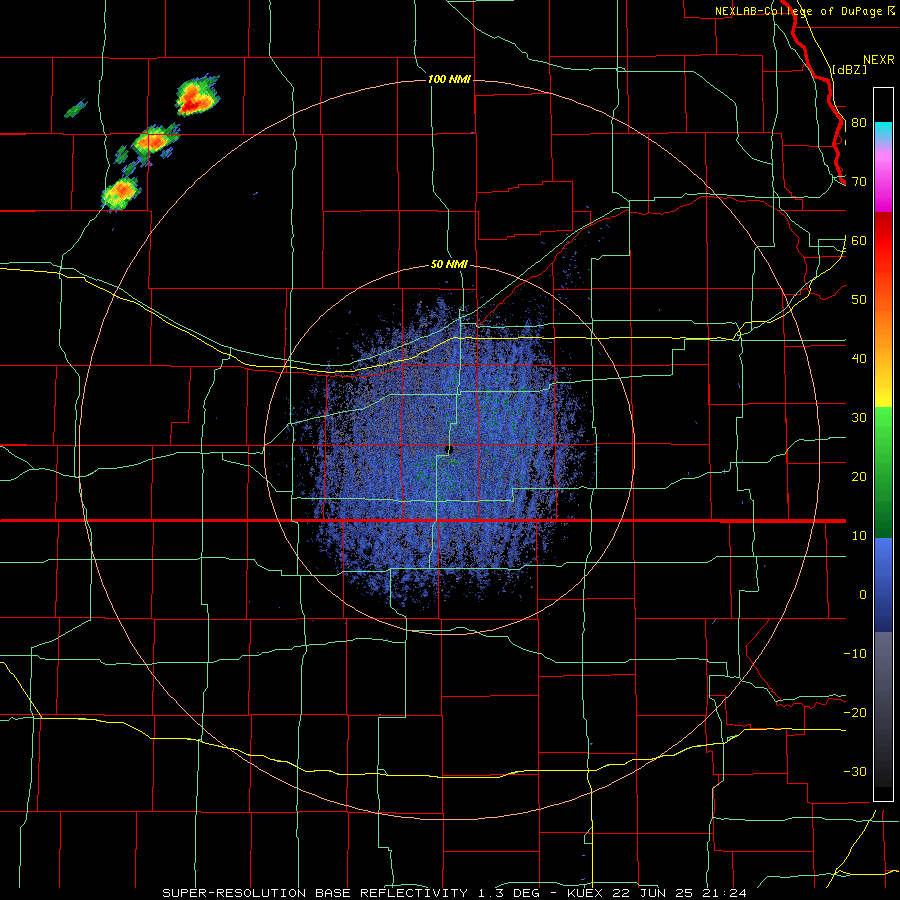Viewport: 900px width, 900px height.
Task: Click the 20 value on the dBZ scale
Action: pos(859,478)
